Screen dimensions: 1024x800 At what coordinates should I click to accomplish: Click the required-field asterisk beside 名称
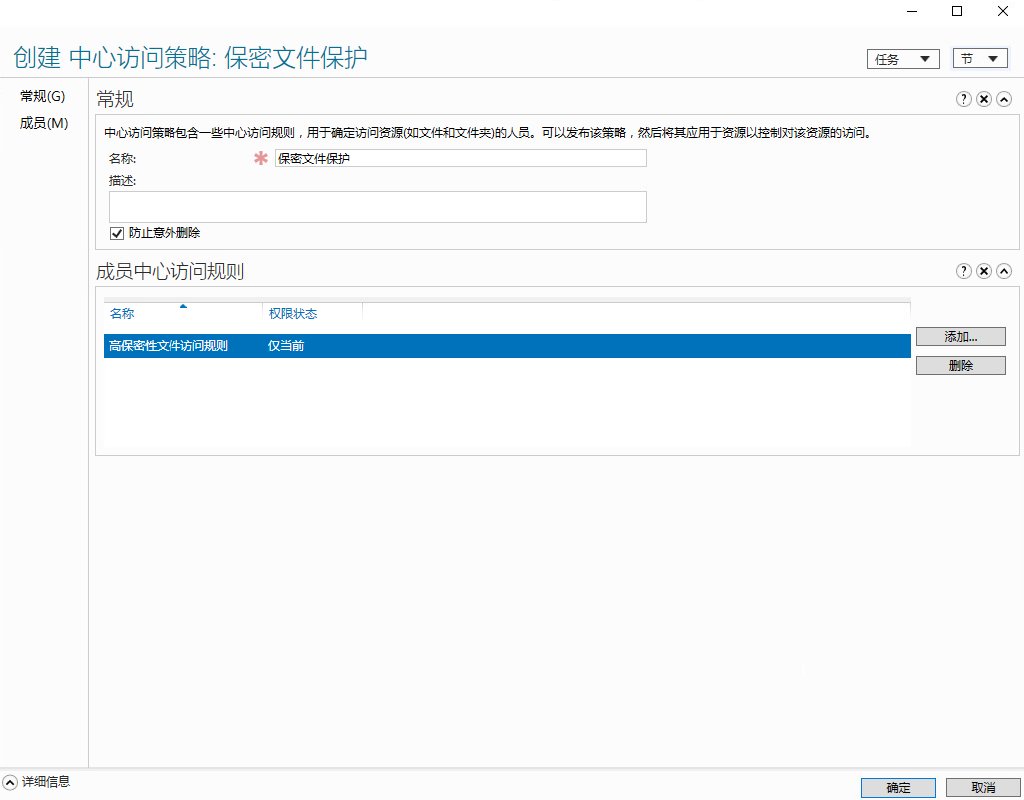[x=259, y=157]
